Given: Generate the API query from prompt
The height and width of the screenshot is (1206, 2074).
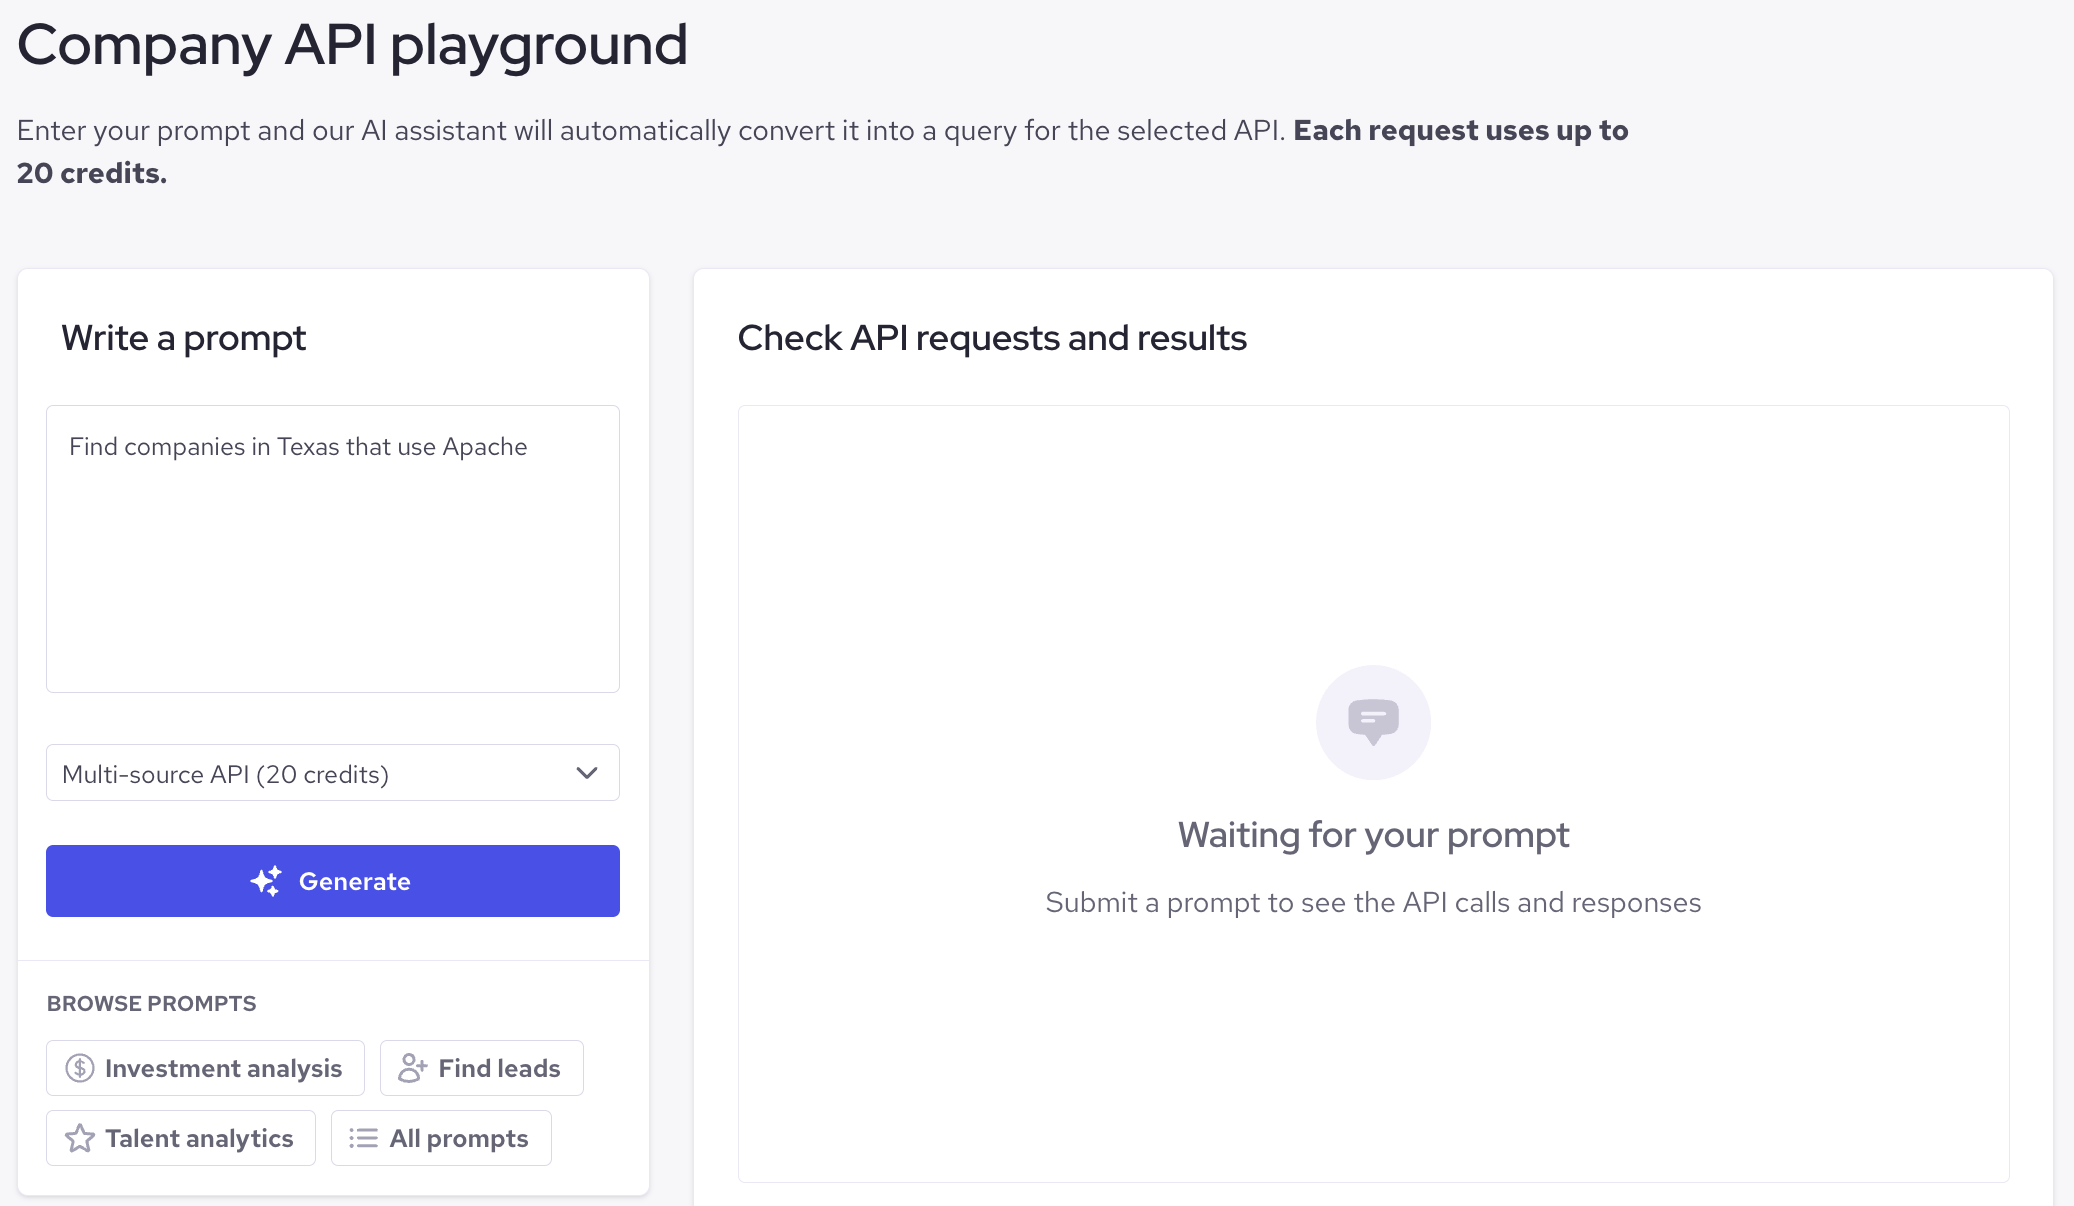Looking at the screenshot, I should (333, 881).
